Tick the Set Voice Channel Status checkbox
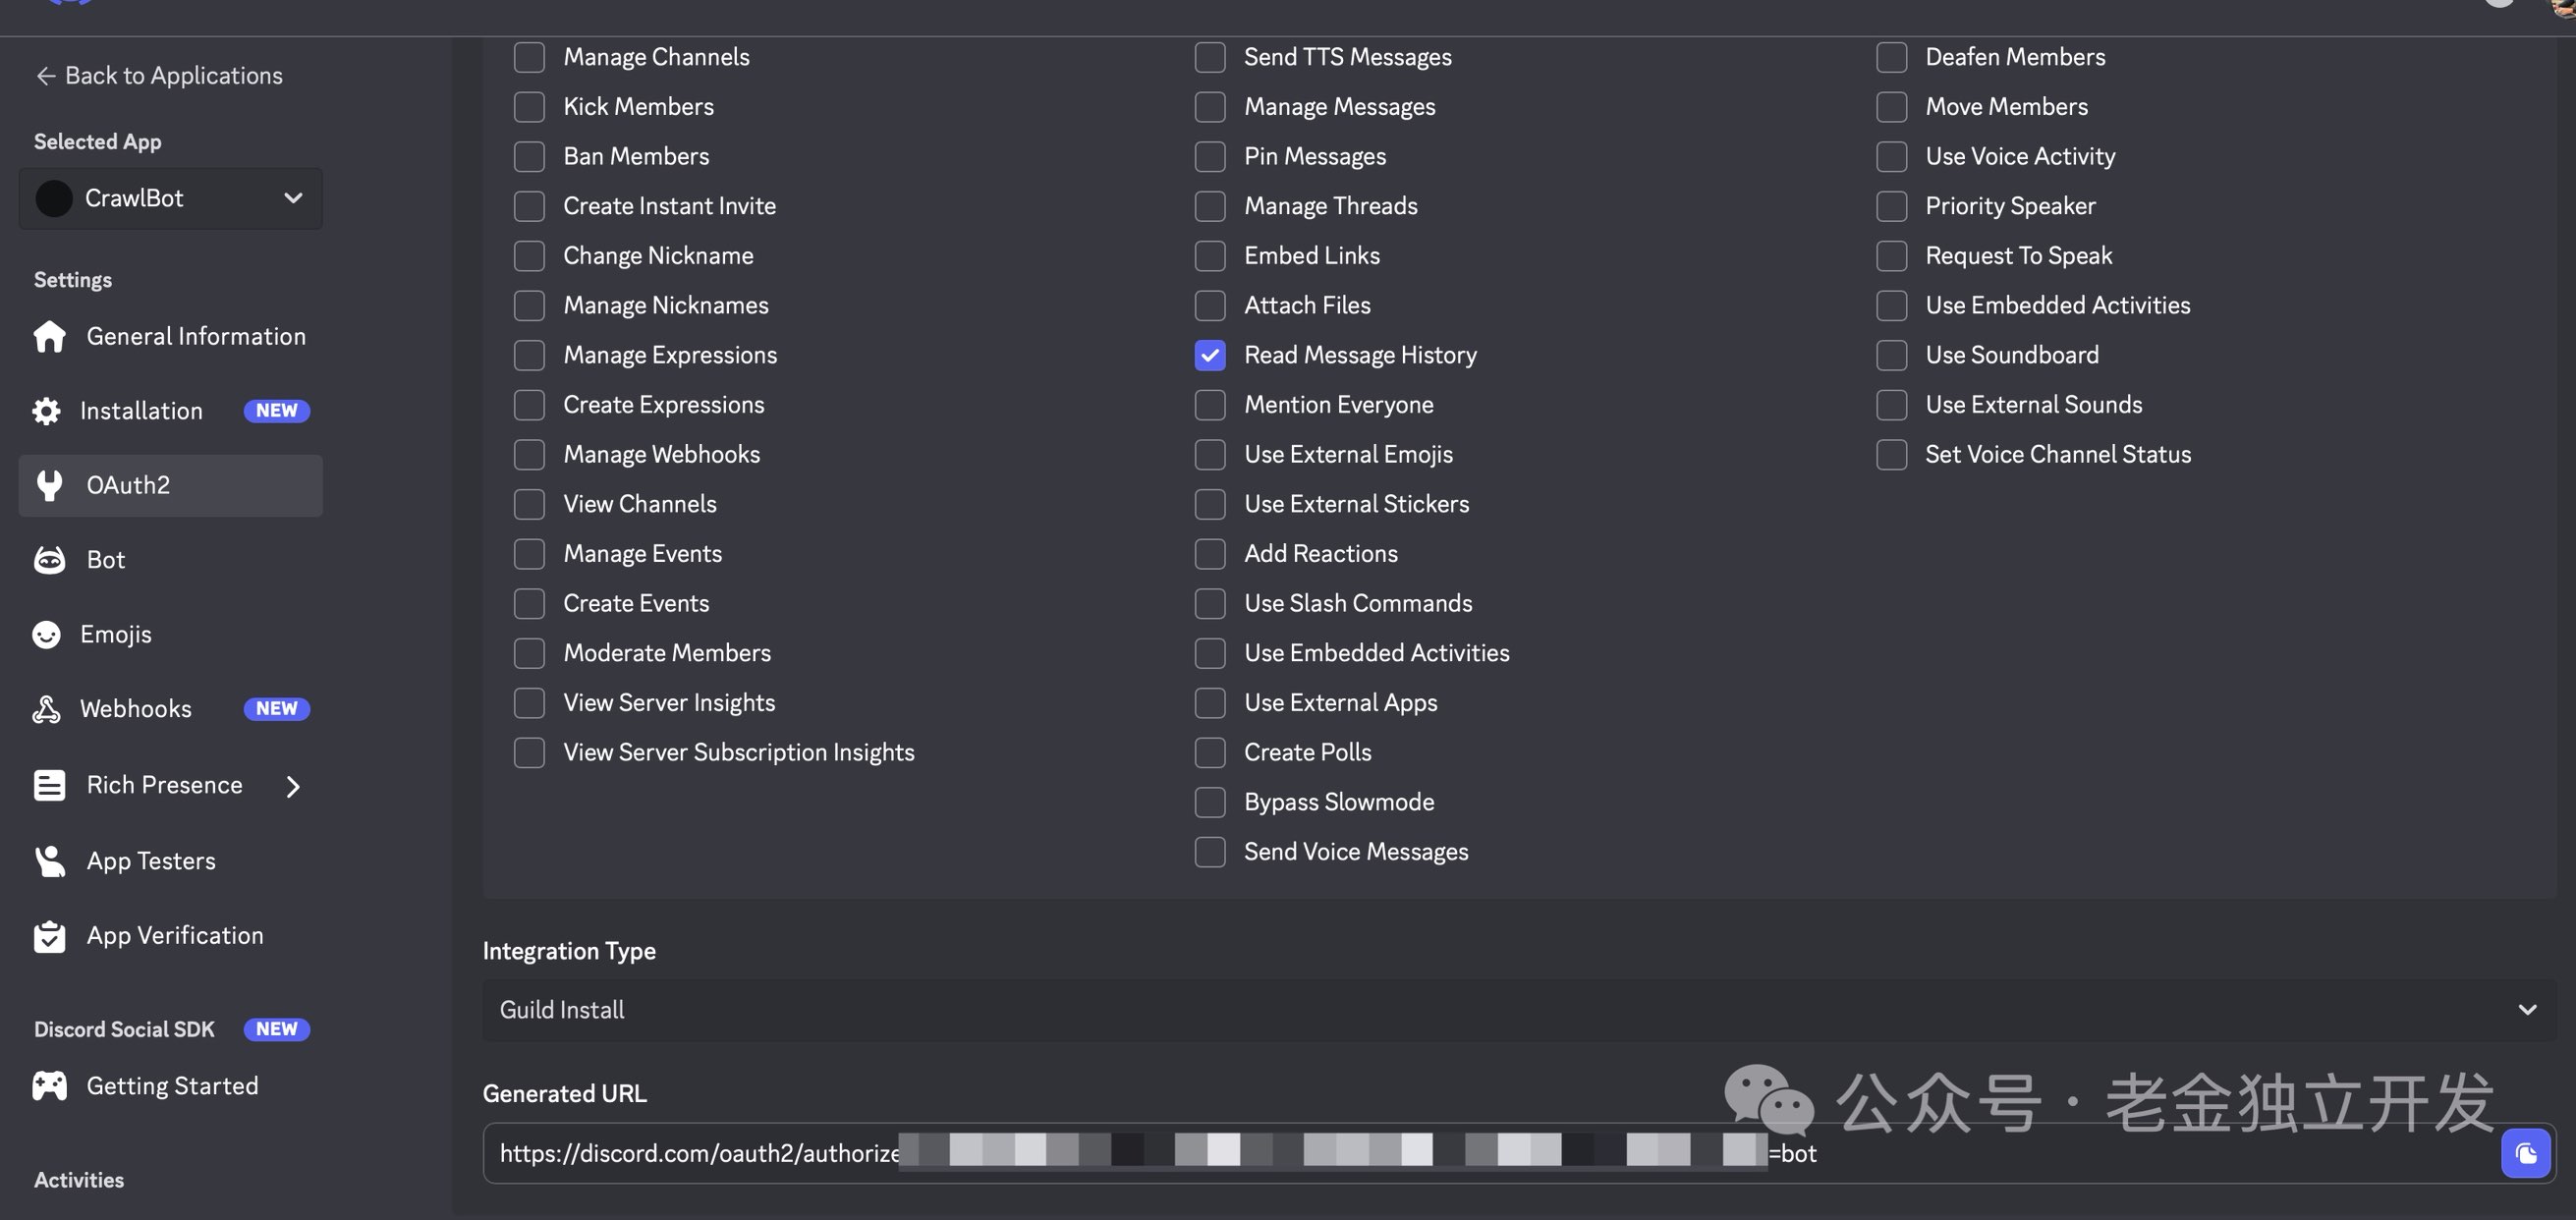2576x1220 pixels. point(1891,454)
